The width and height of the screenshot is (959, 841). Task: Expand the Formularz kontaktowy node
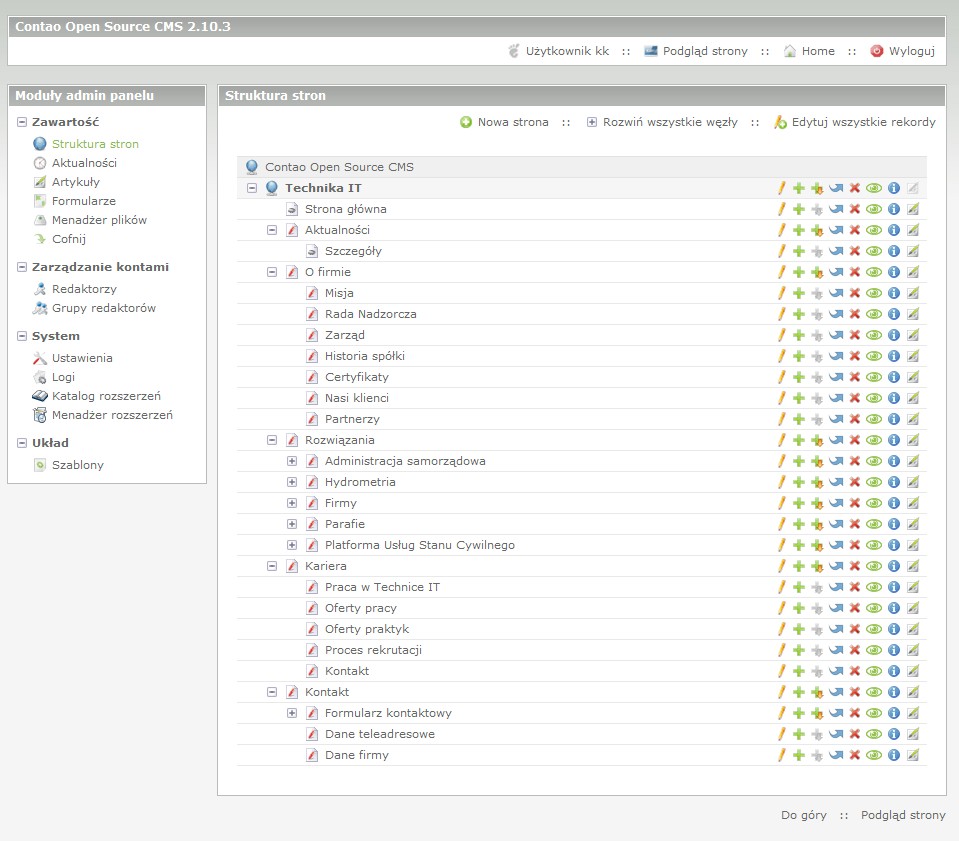292,713
